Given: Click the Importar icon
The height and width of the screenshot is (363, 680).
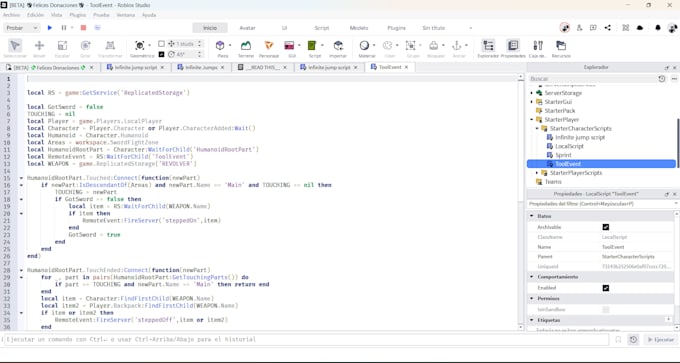Looking at the screenshot, I should coord(338,46).
